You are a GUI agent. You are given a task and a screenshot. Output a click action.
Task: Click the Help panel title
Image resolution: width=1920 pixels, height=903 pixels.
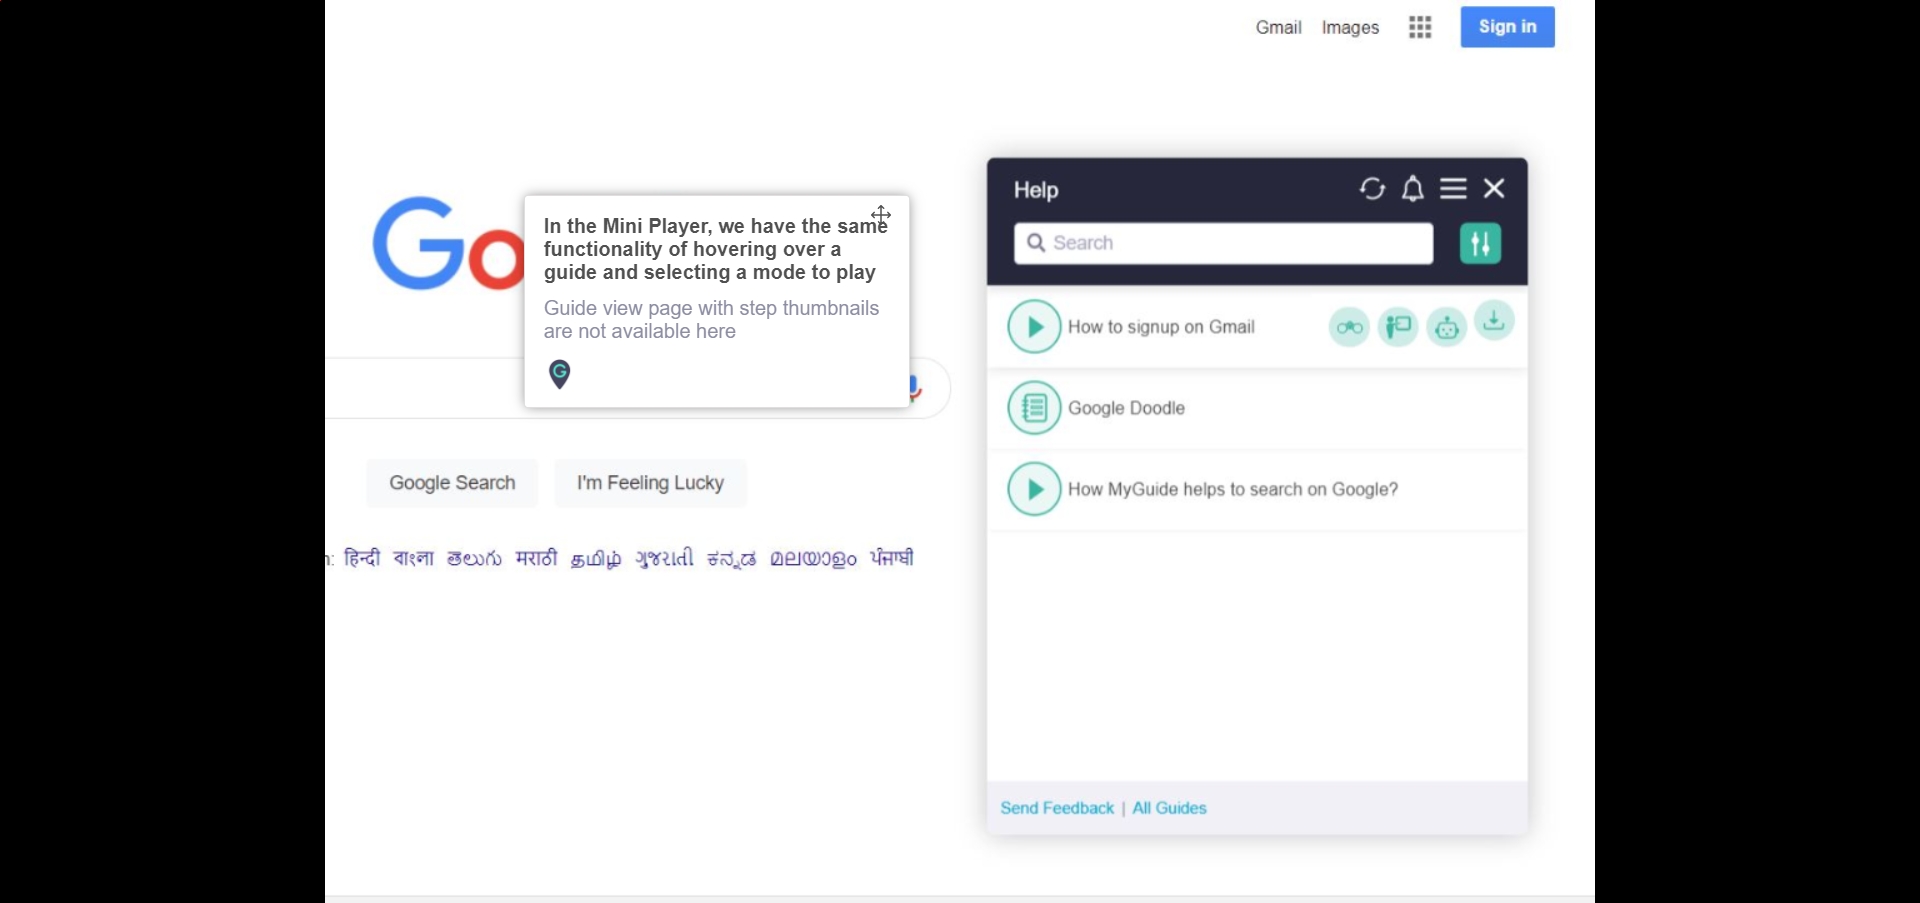click(x=1036, y=190)
